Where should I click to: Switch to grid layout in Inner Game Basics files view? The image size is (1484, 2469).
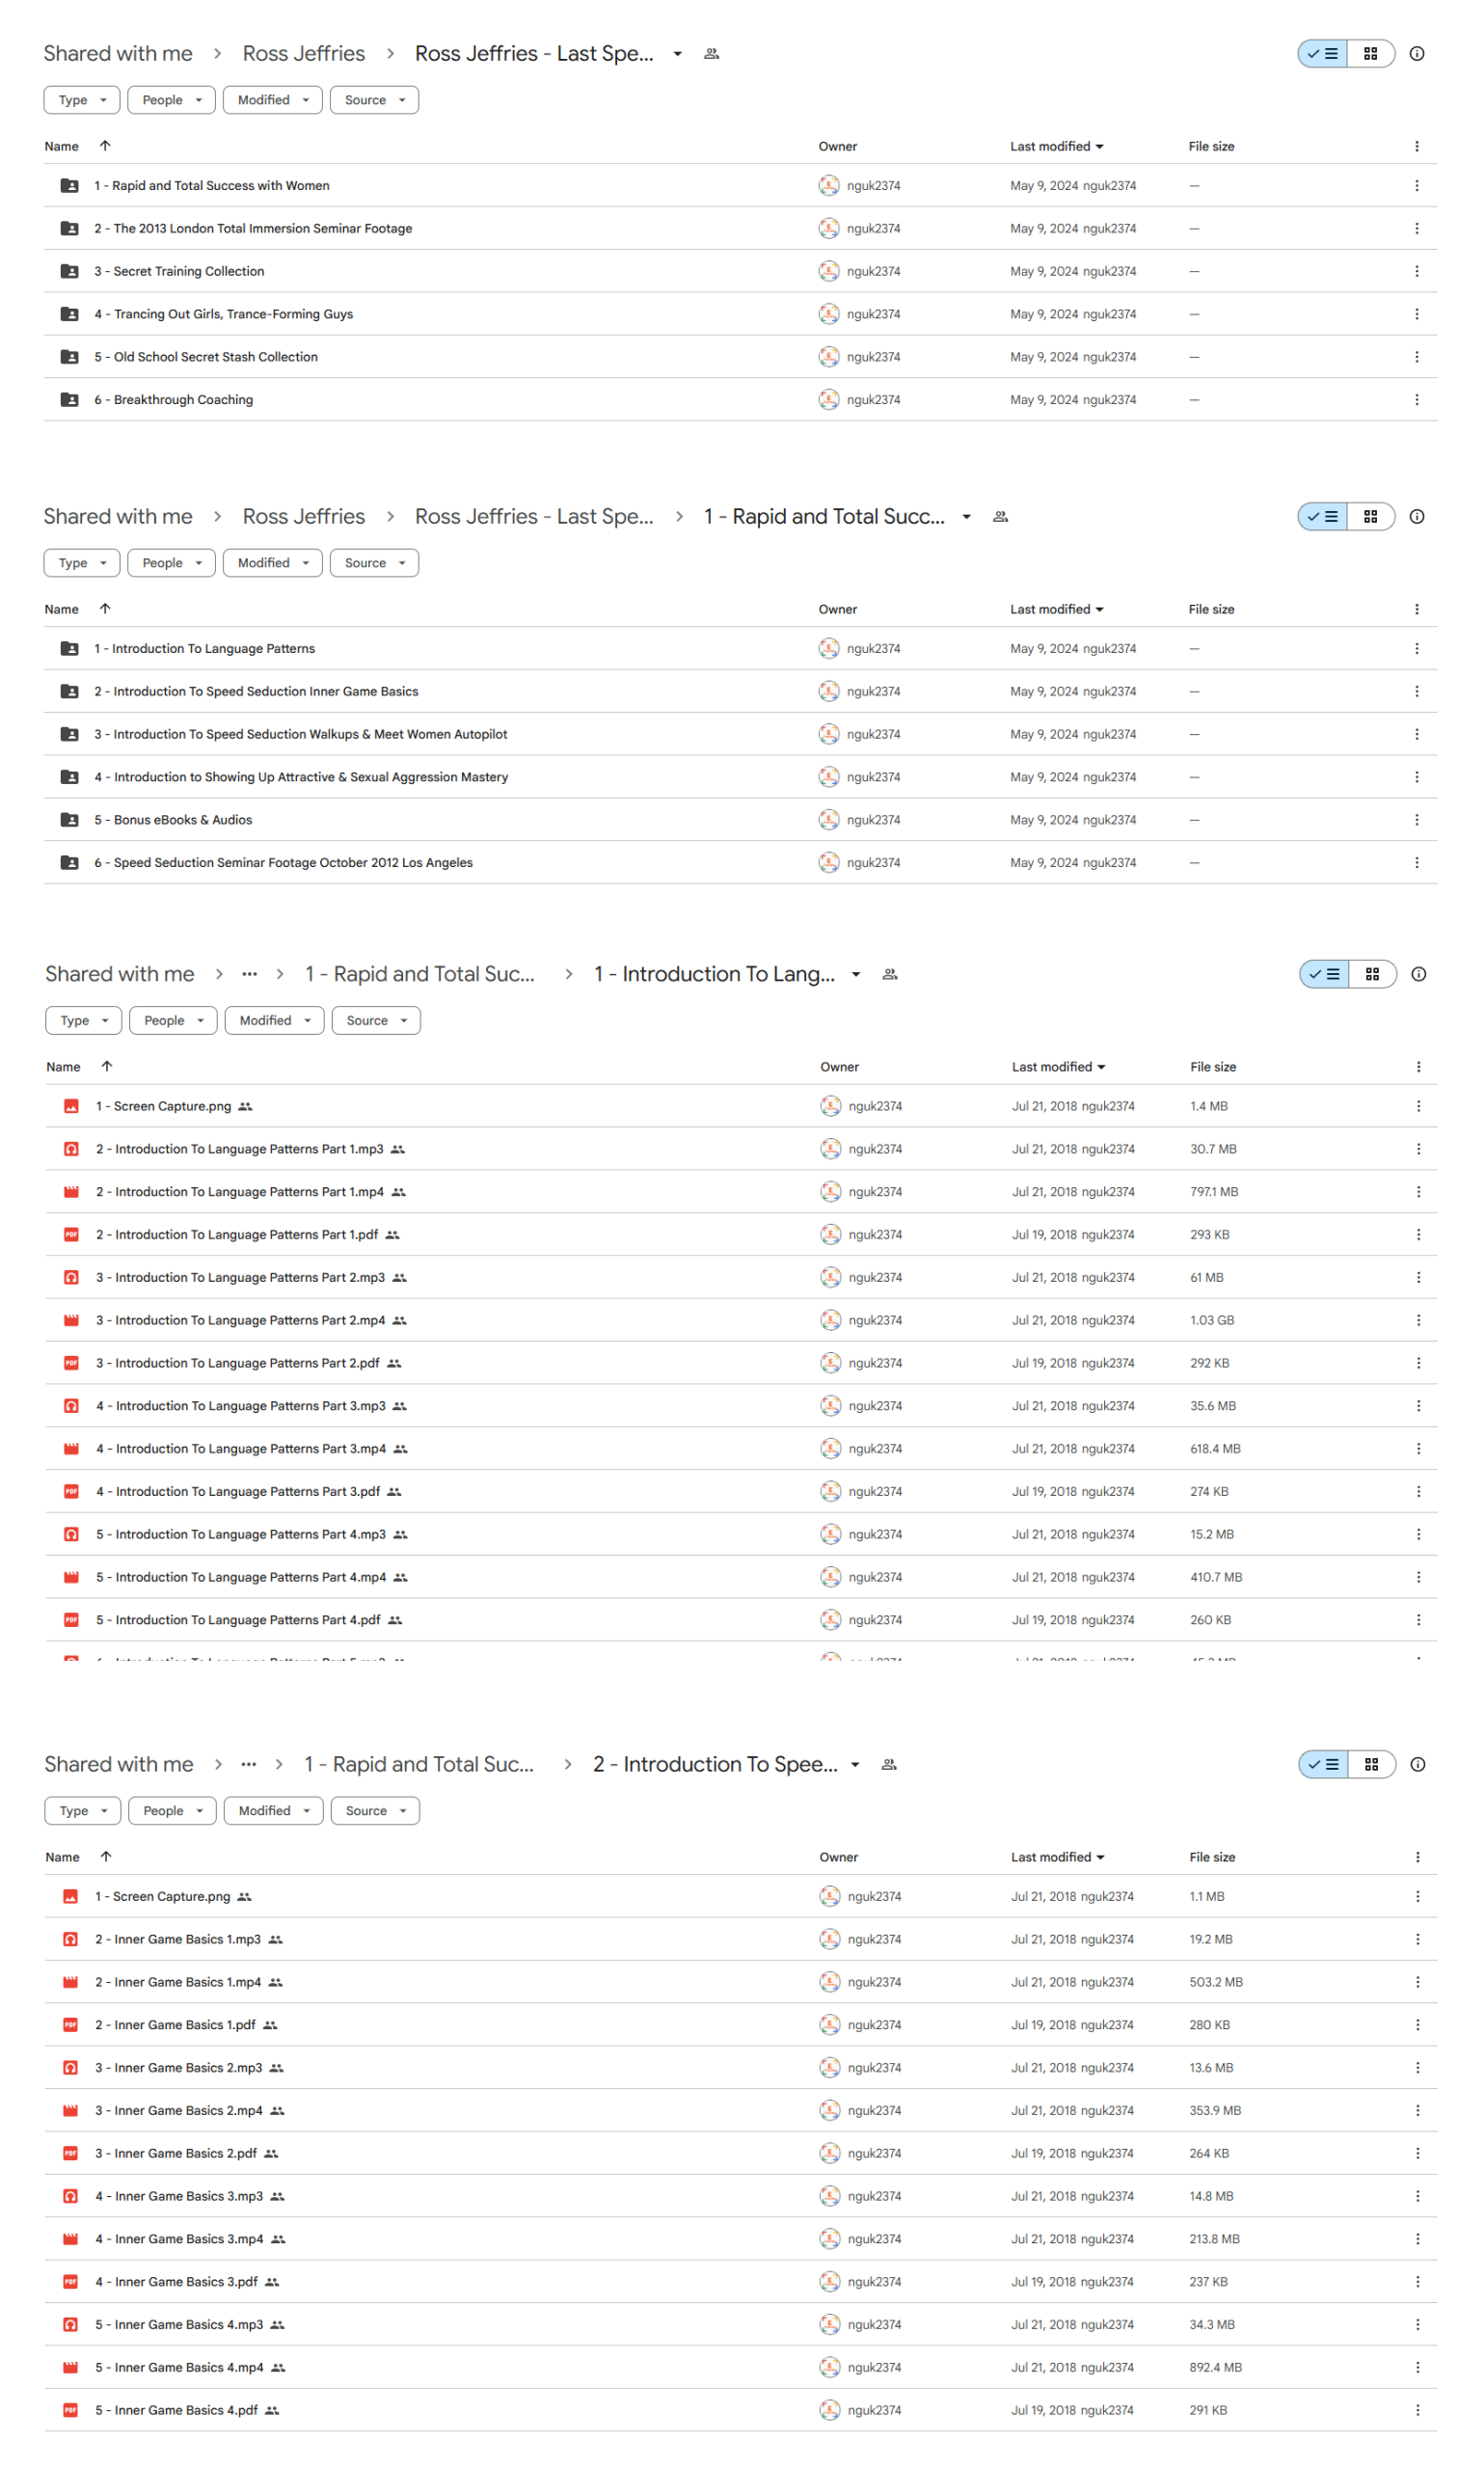[1371, 1764]
